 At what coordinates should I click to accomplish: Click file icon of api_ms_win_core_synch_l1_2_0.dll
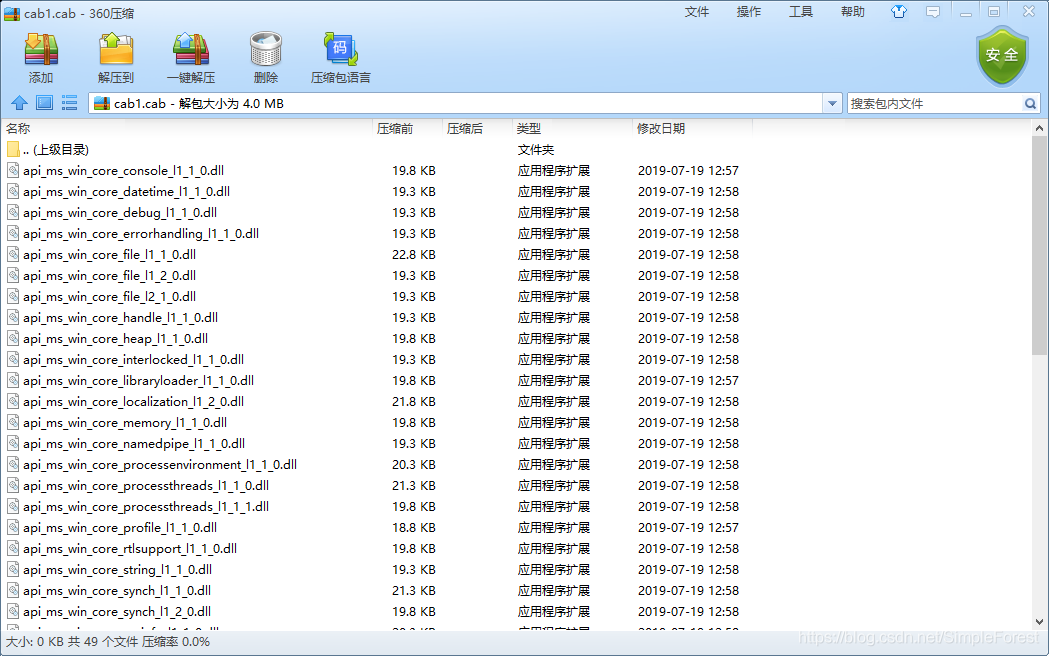[13, 611]
